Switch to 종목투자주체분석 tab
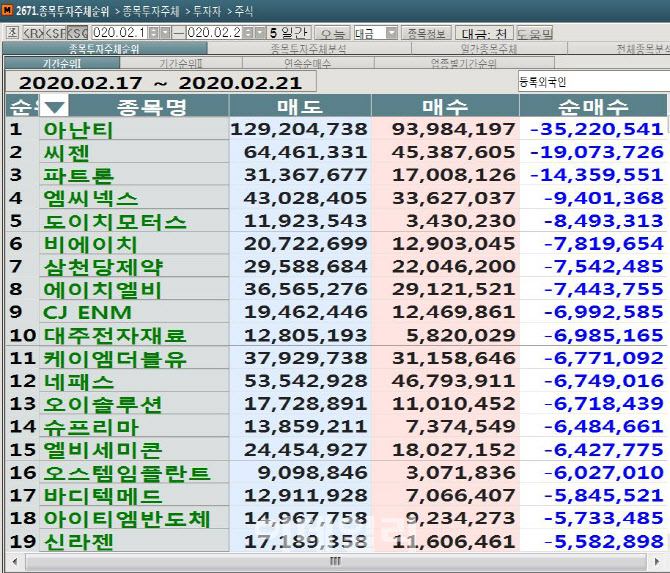Screen dimensions: 670x573 [309, 48]
